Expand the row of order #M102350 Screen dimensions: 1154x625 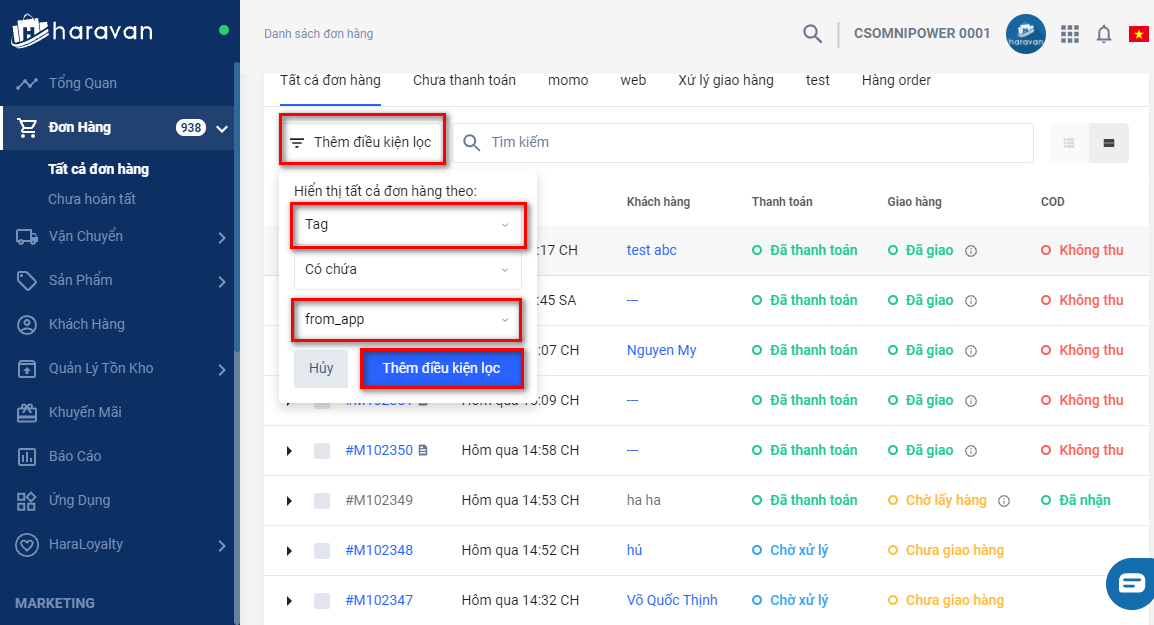pos(289,450)
